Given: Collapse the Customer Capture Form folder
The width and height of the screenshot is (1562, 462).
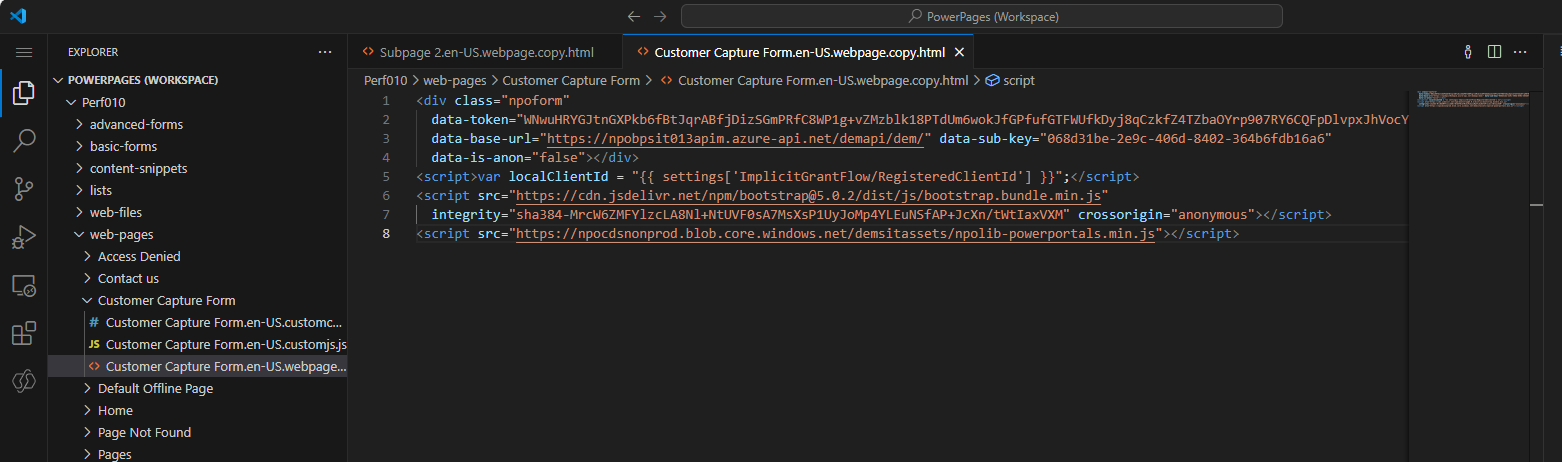Looking at the screenshot, I should click(x=166, y=300).
